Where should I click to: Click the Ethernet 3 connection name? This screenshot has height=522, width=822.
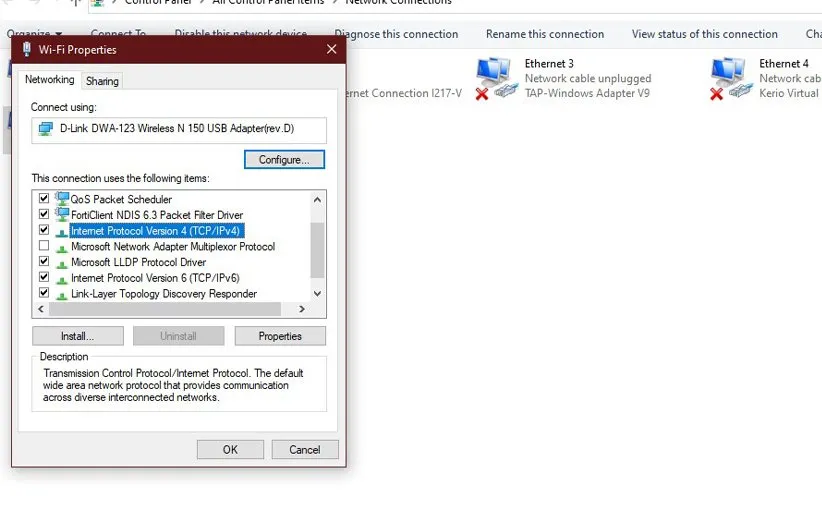(549, 63)
